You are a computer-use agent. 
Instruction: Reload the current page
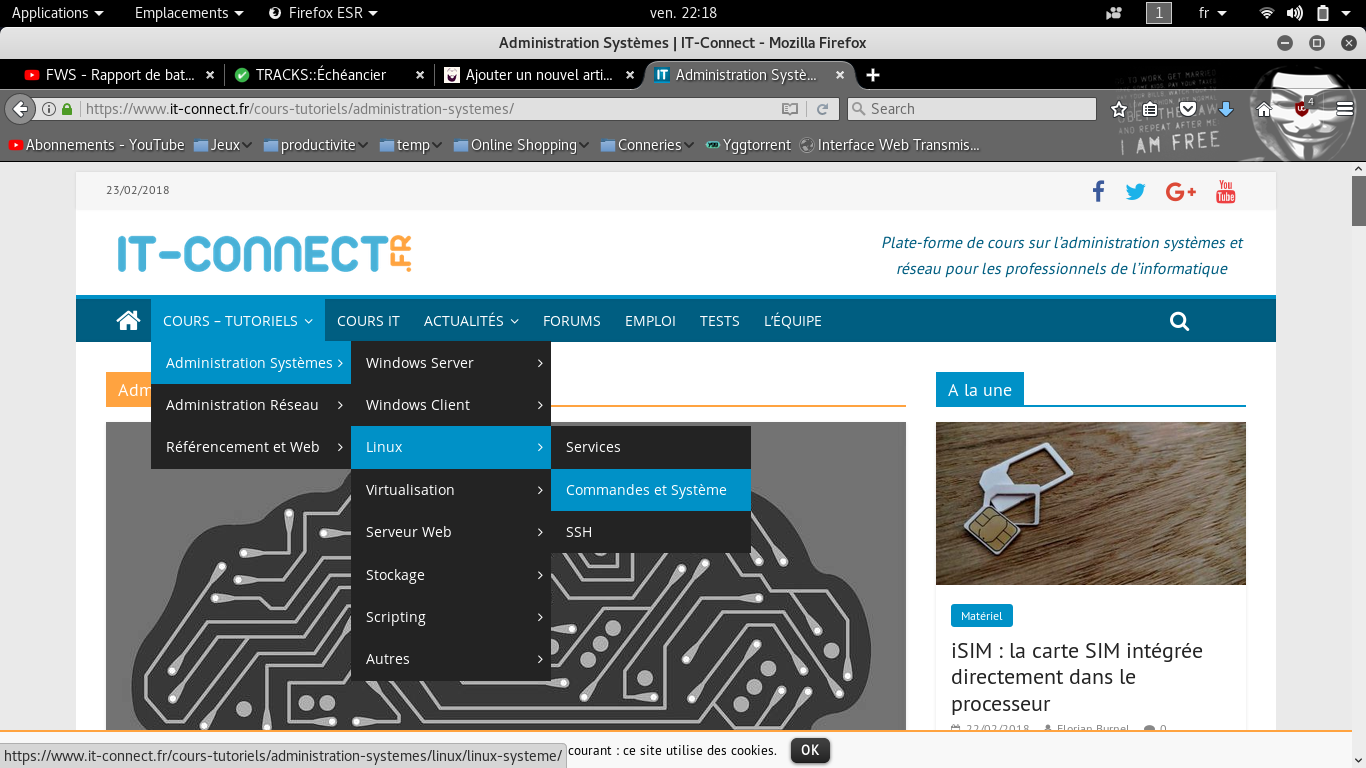click(822, 109)
